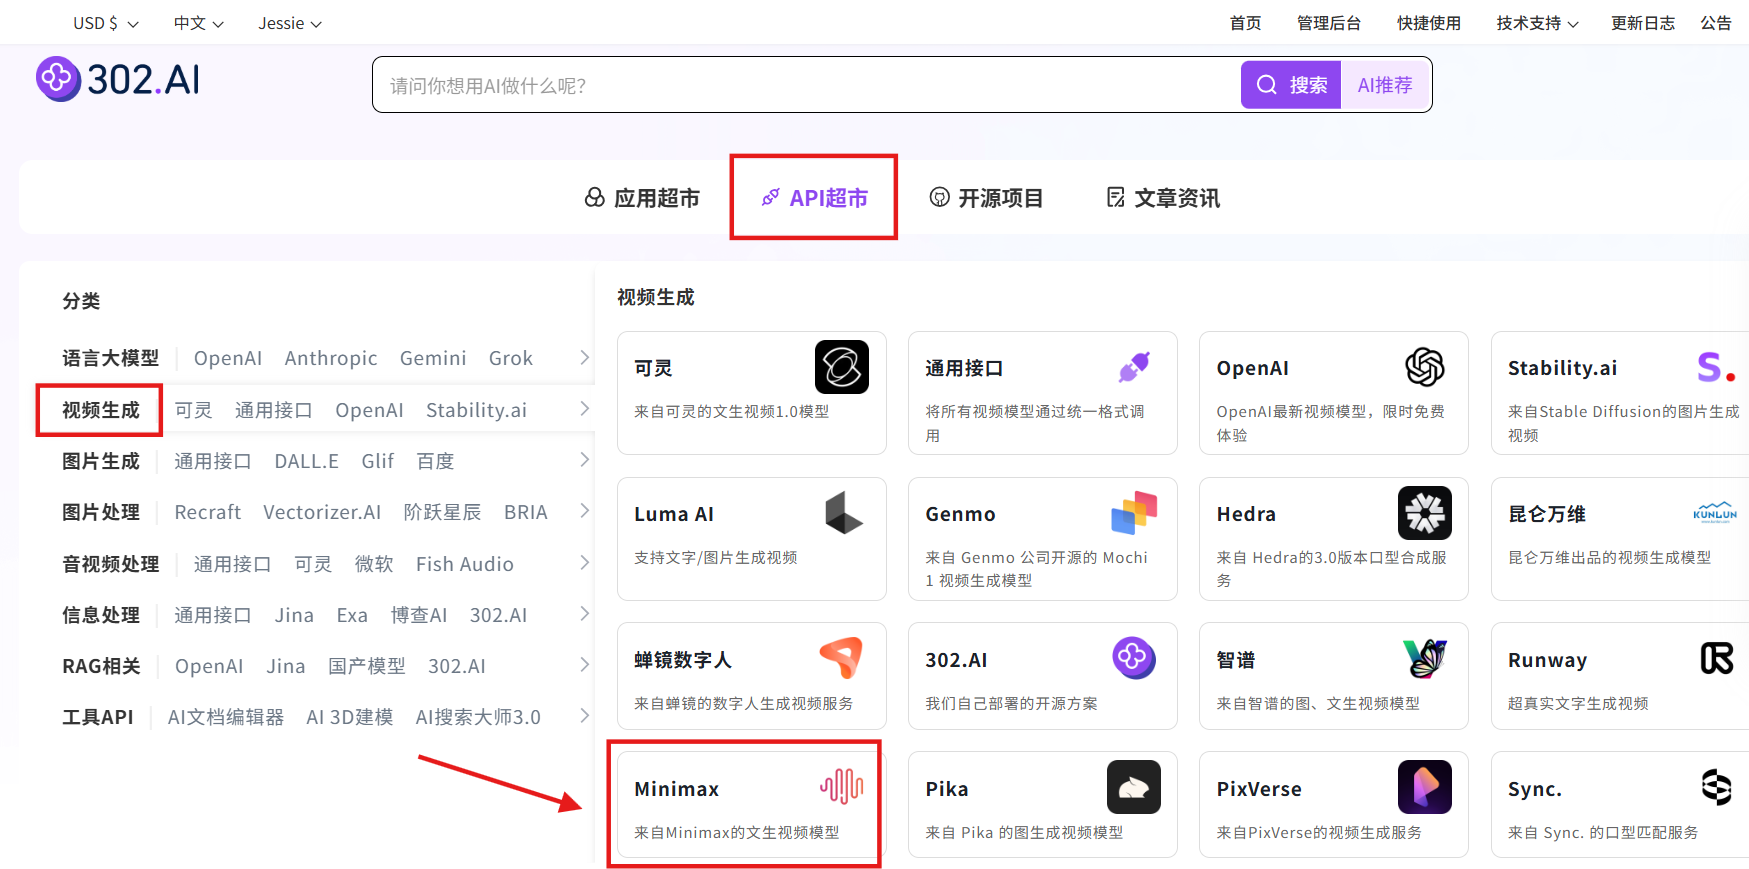Screen dimensions: 1749x869
Task: Open the 国产模型 link in RAG相关 row
Action: coord(367,666)
